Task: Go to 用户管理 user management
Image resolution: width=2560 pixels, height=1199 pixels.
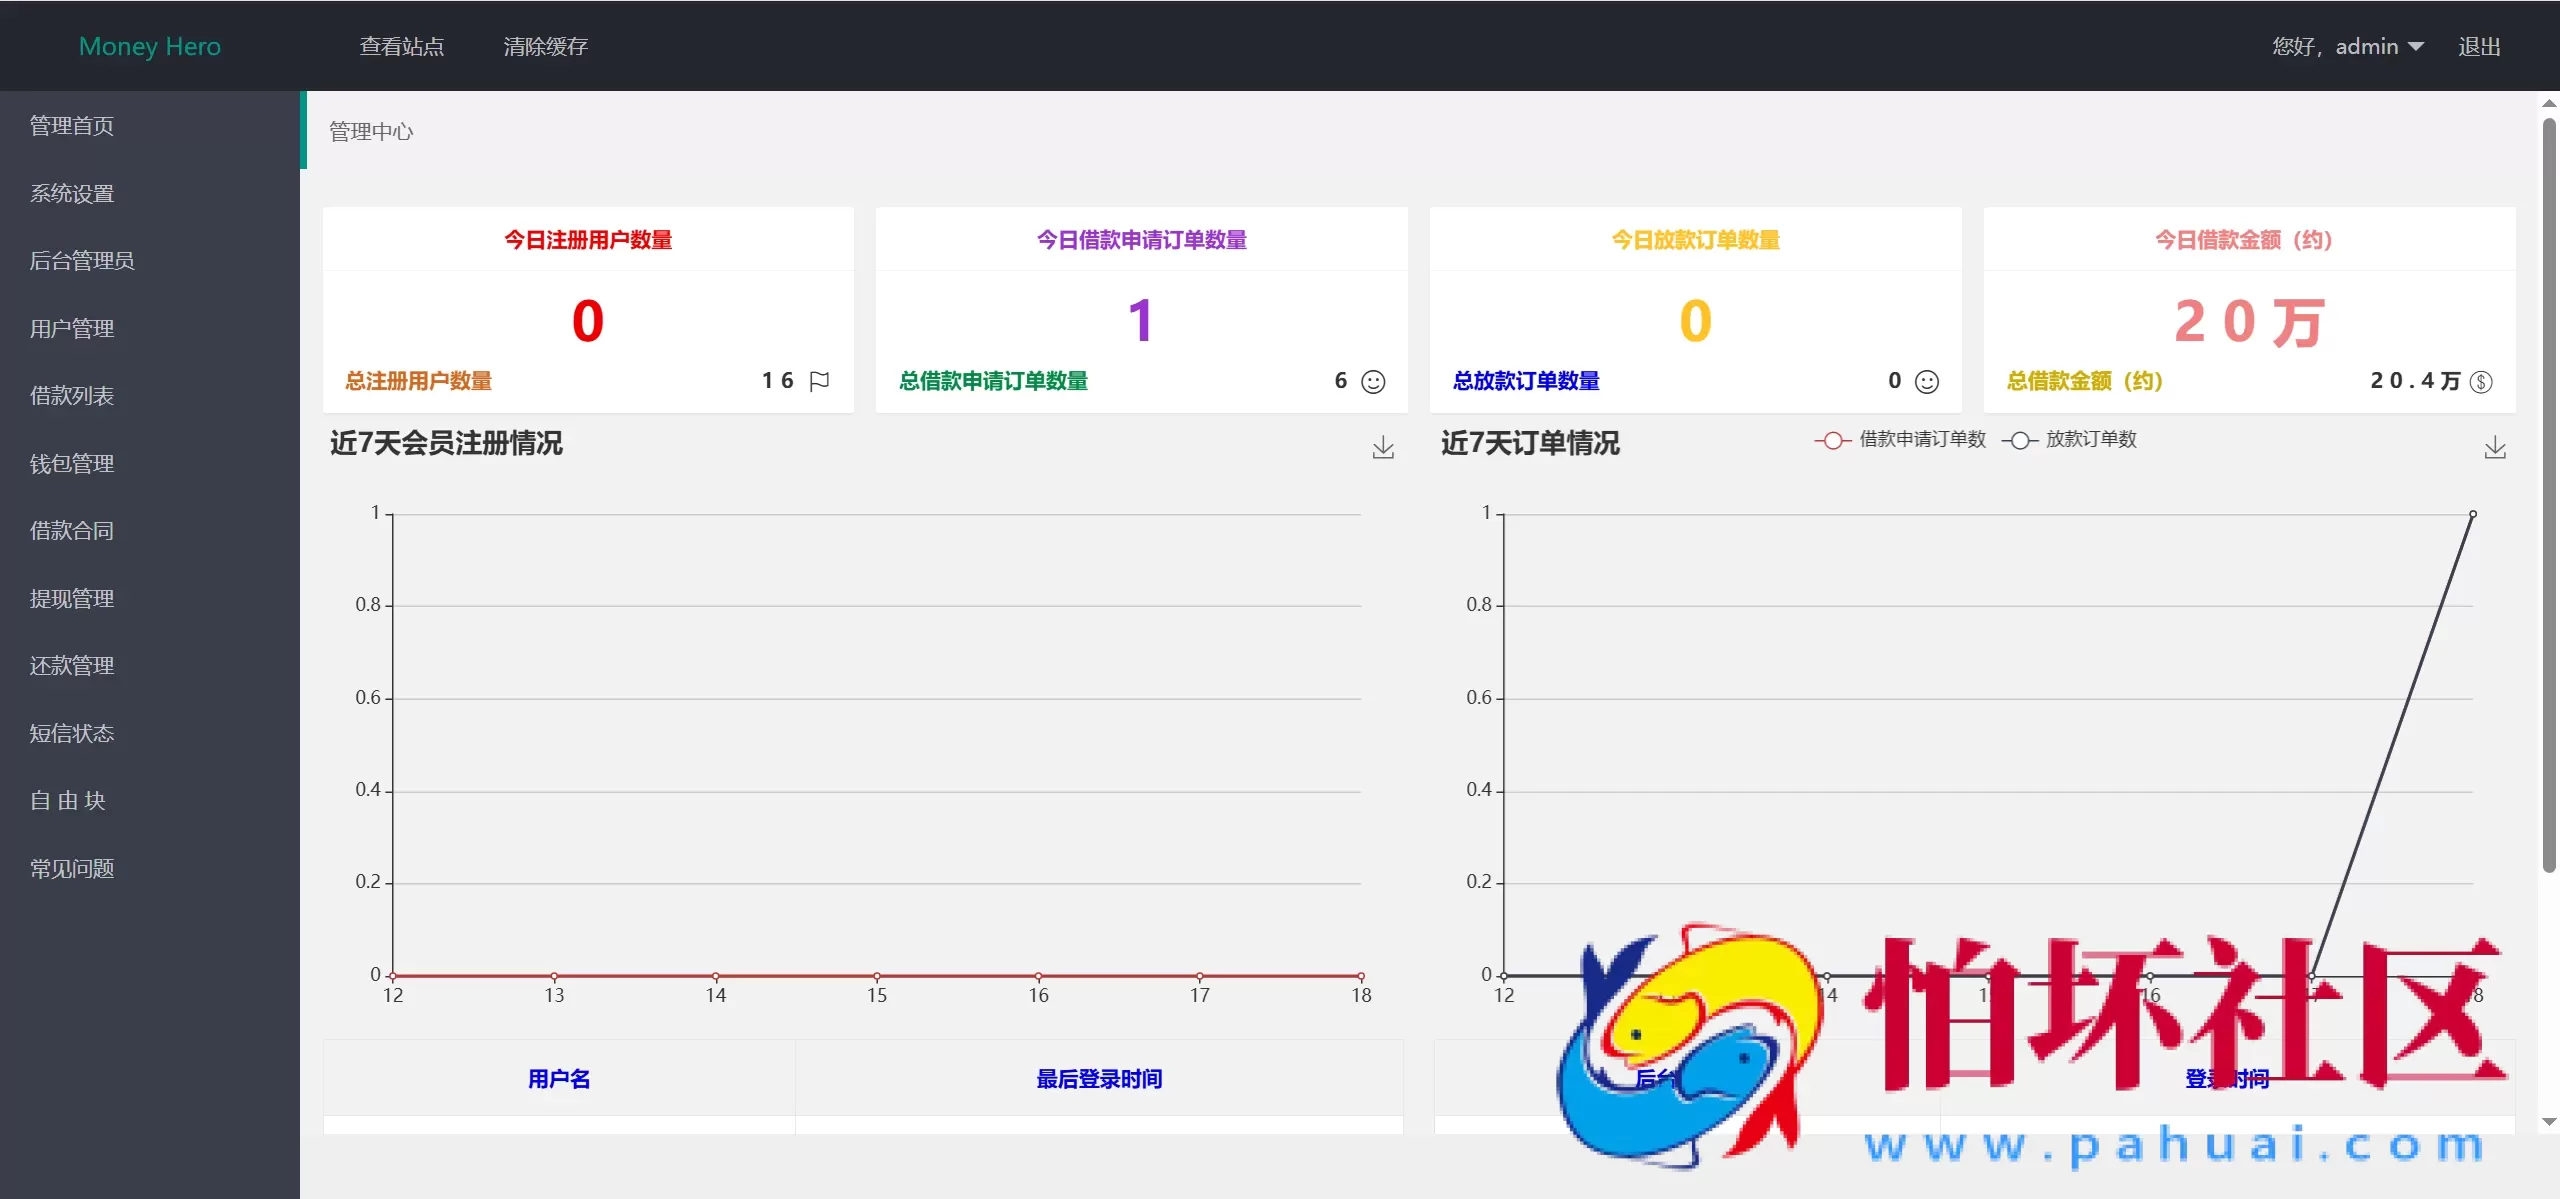Action: (71, 328)
